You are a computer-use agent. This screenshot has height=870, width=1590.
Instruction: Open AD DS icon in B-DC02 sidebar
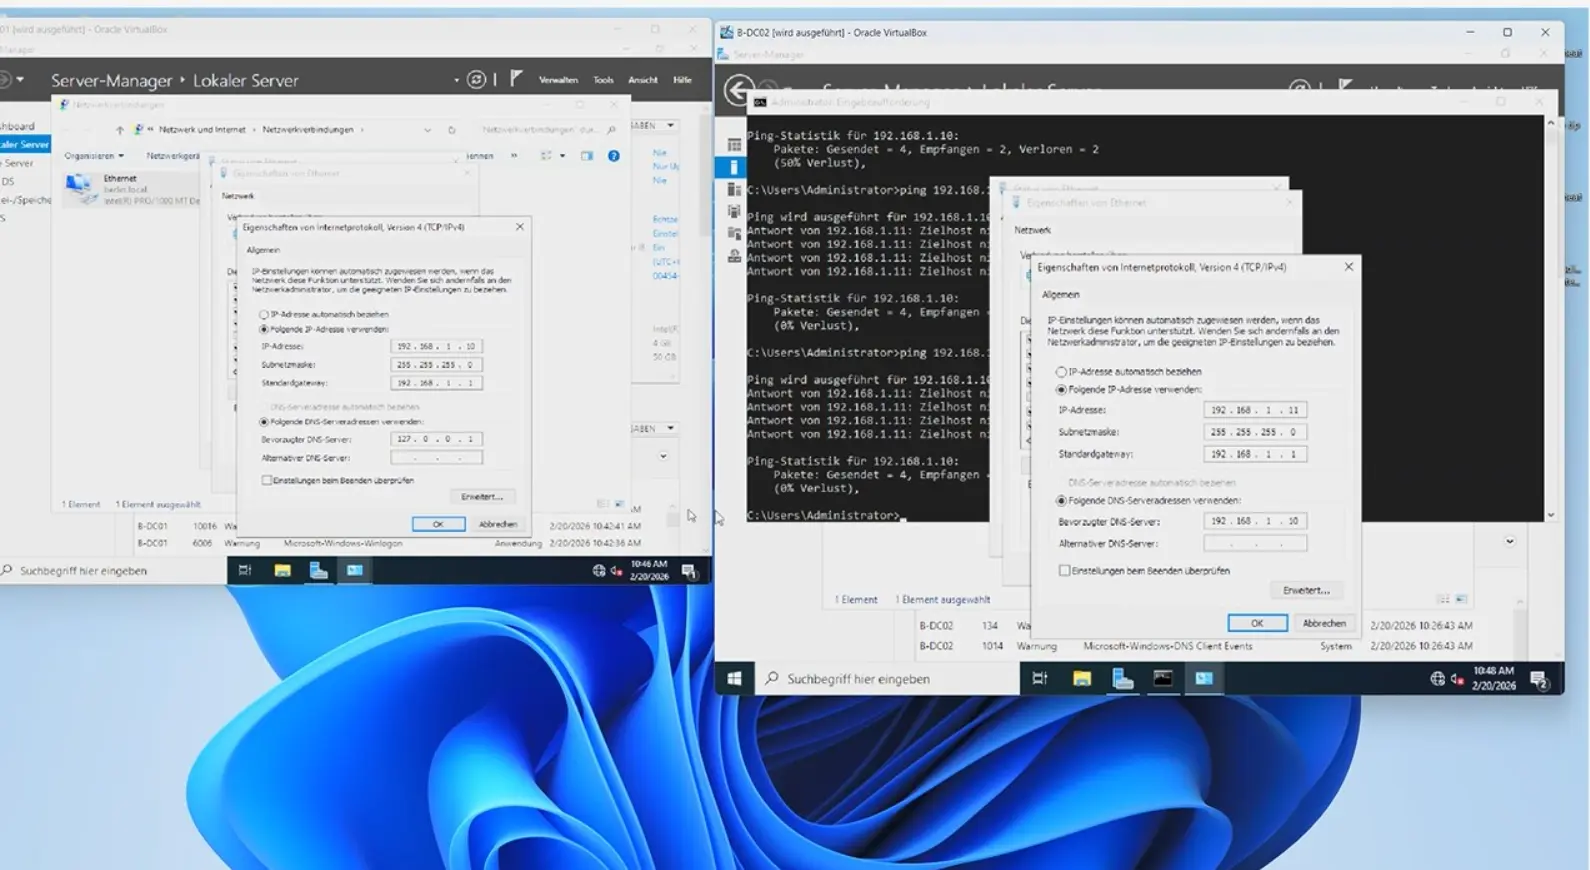[x=734, y=211]
